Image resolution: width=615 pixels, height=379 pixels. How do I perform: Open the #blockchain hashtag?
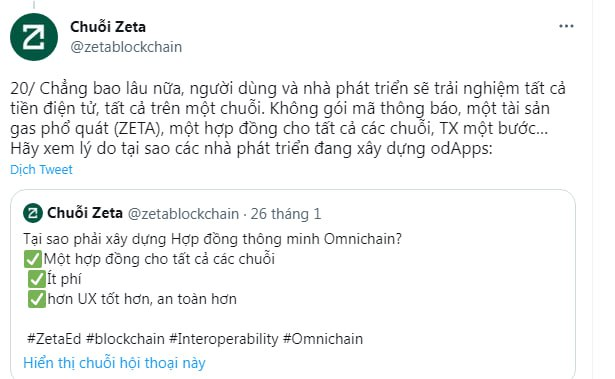pyautogui.click(x=125, y=339)
